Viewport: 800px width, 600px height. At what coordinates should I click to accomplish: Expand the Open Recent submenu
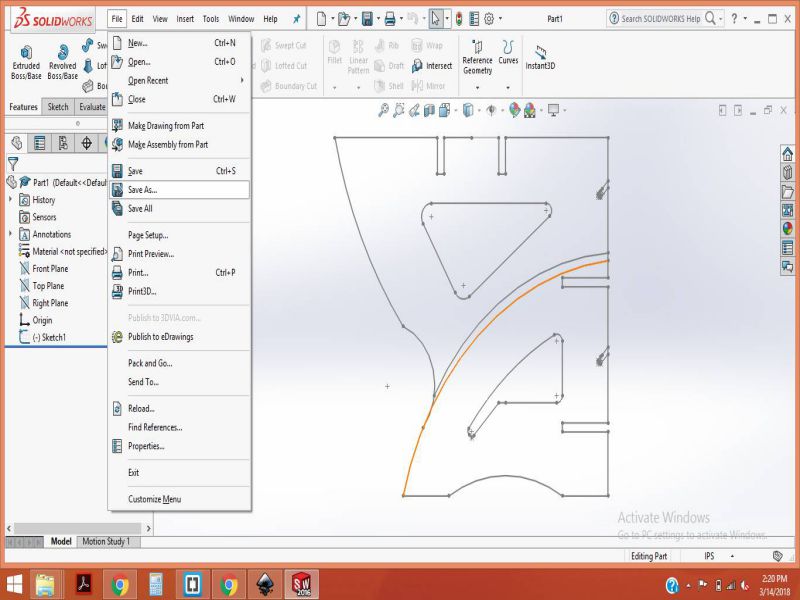[179, 80]
